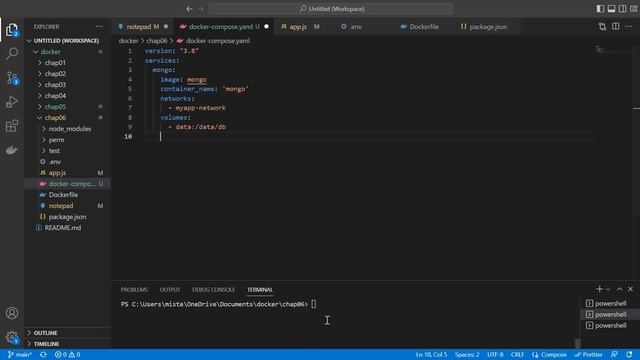Click Synchronize Changes in status bar

click(43, 355)
